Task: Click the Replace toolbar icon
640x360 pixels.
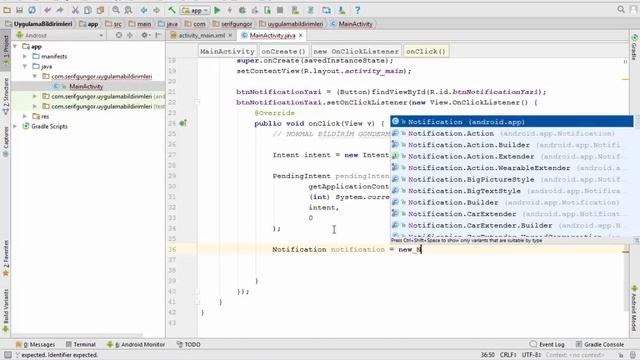Action: 129,10
